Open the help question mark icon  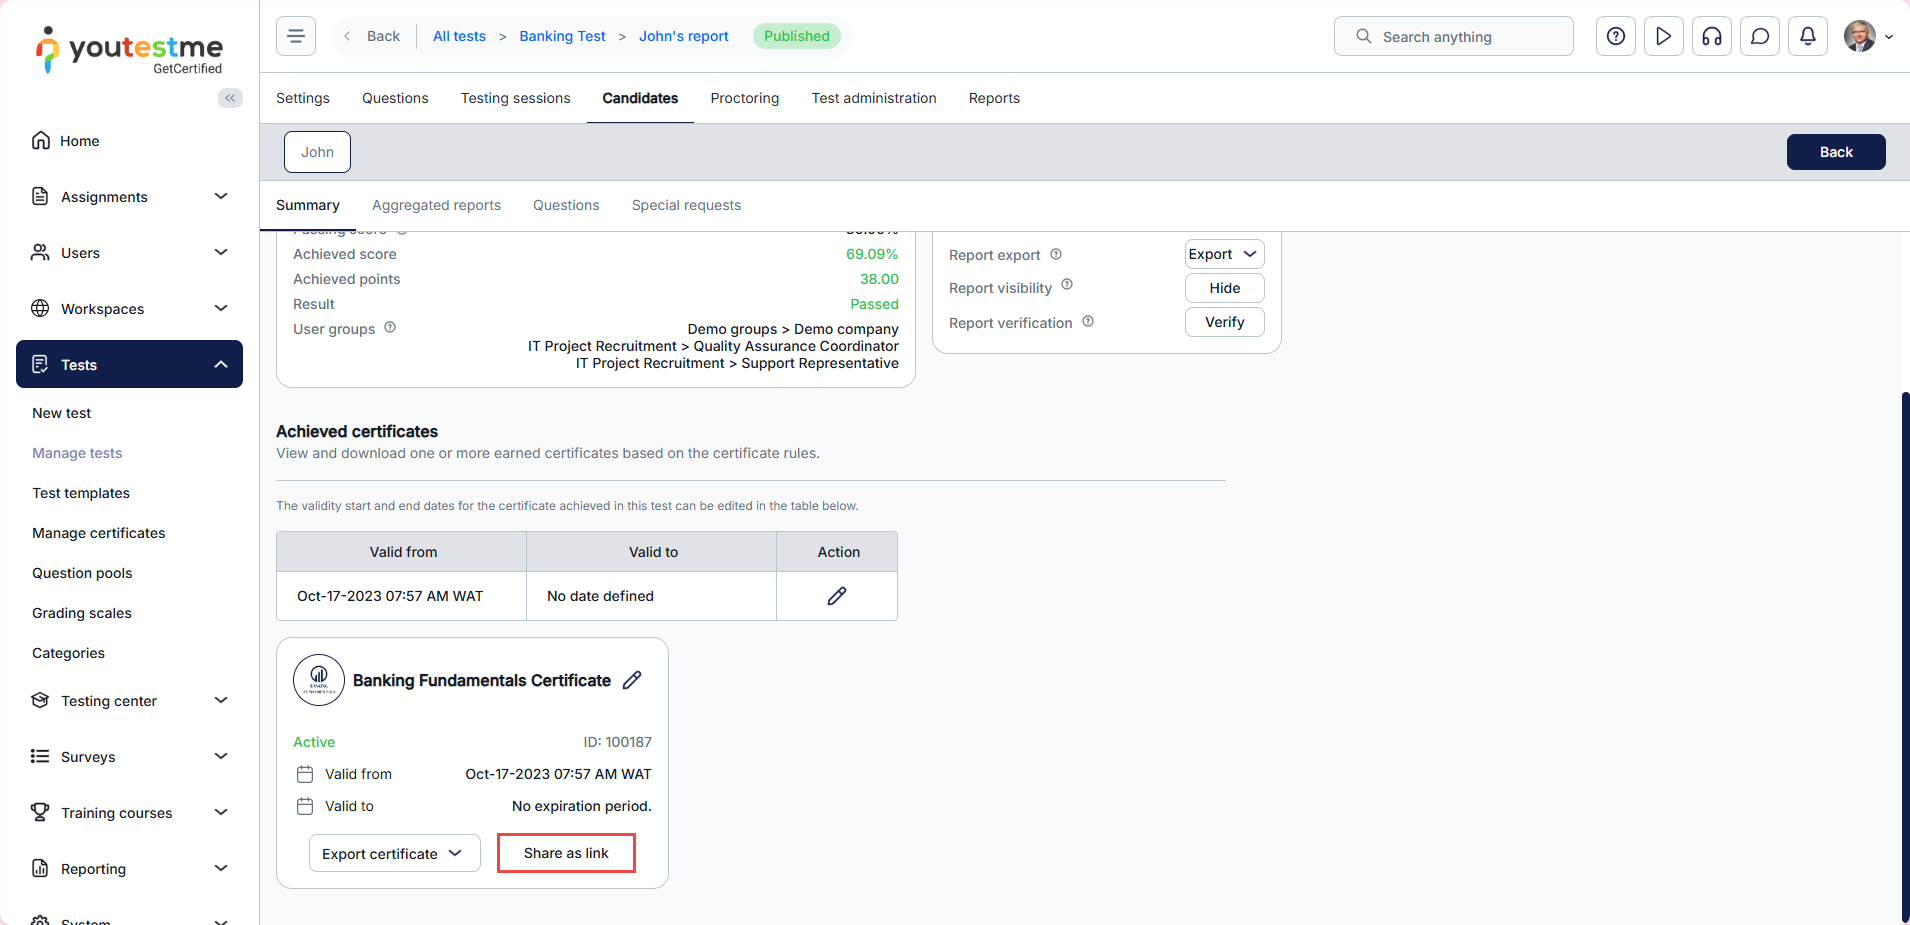(x=1615, y=36)
